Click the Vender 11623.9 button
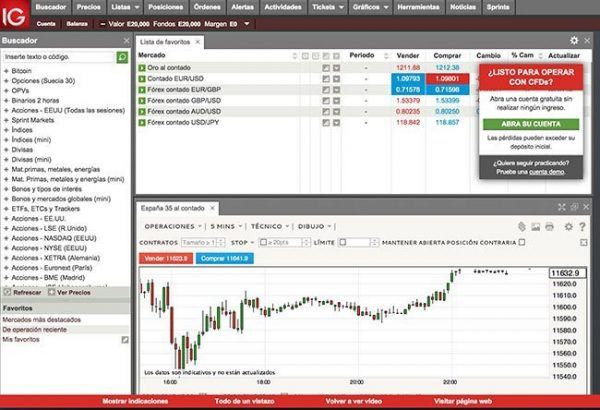This screenshot has width=600, height=410. tap(166, 258)
